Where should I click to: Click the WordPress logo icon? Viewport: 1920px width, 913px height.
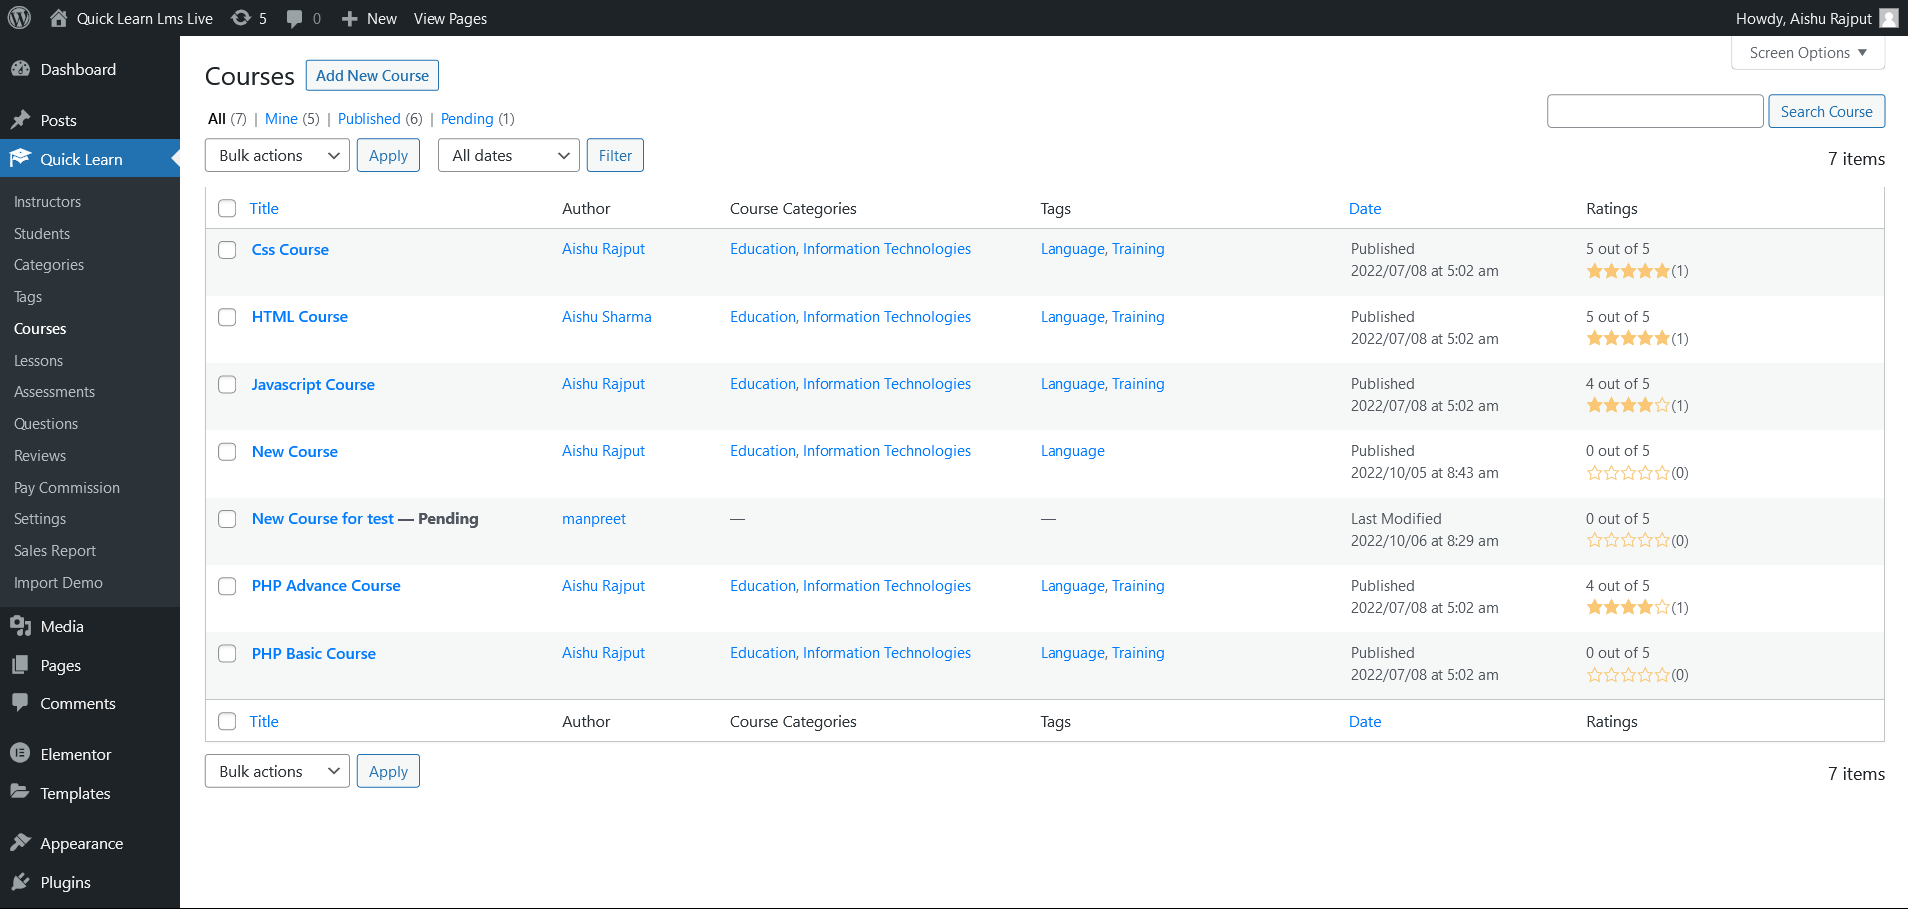20,18
